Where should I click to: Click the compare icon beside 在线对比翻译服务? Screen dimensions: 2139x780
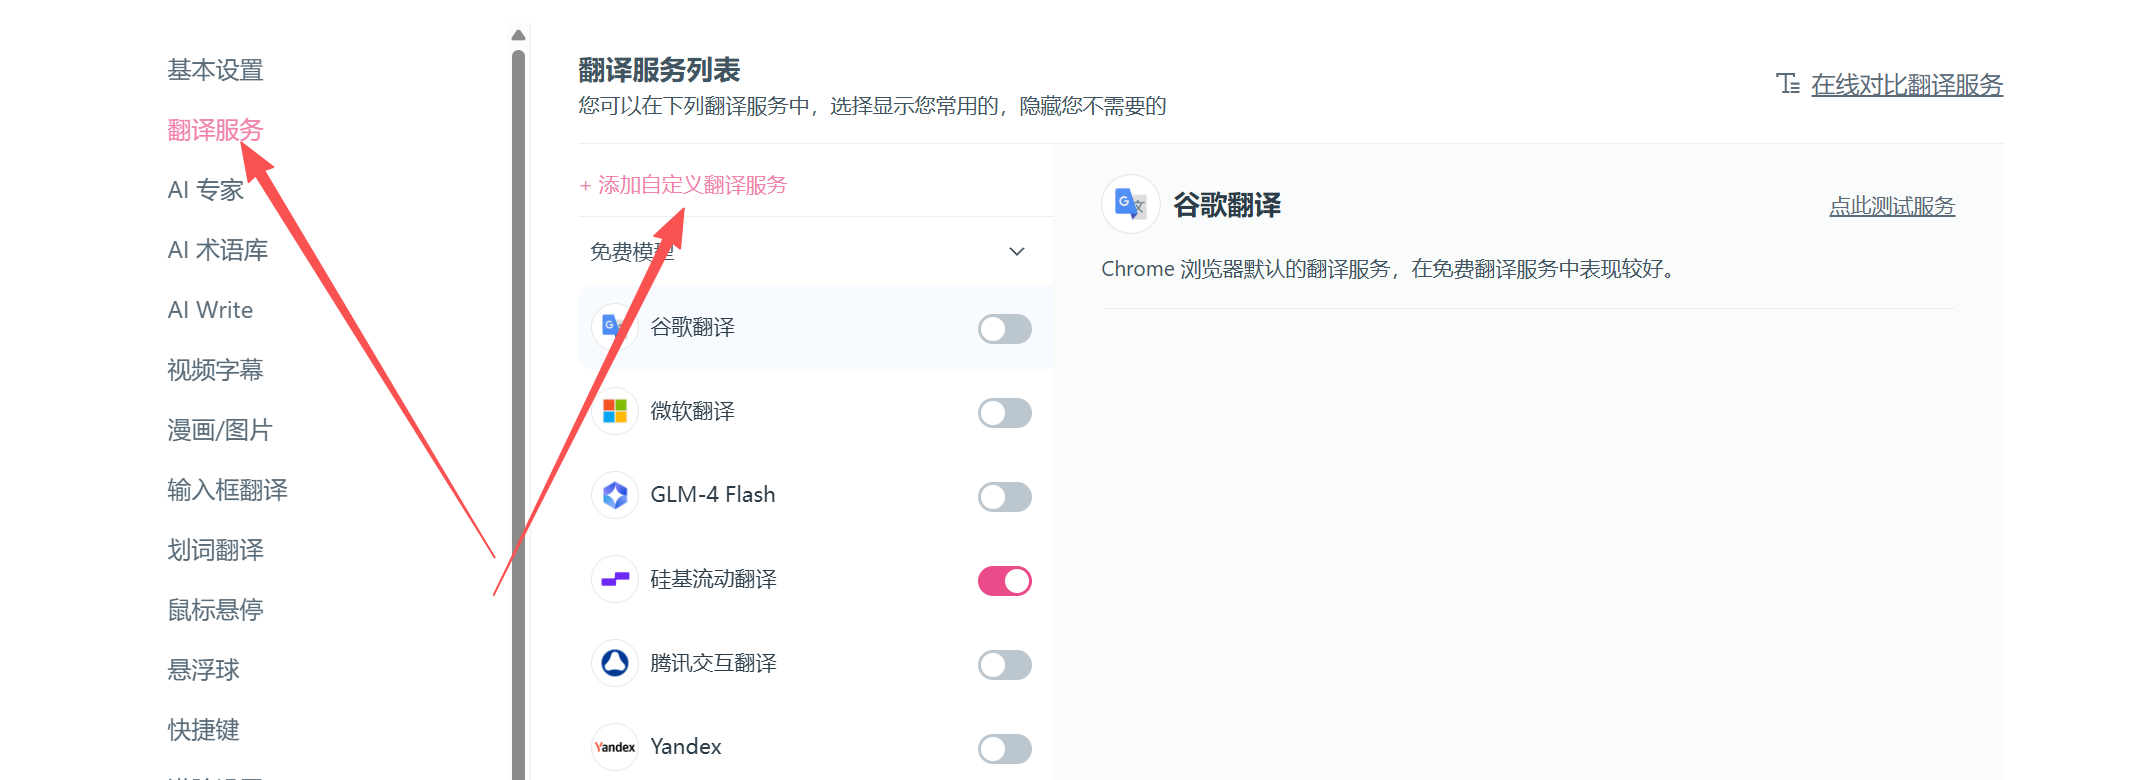1788,84
